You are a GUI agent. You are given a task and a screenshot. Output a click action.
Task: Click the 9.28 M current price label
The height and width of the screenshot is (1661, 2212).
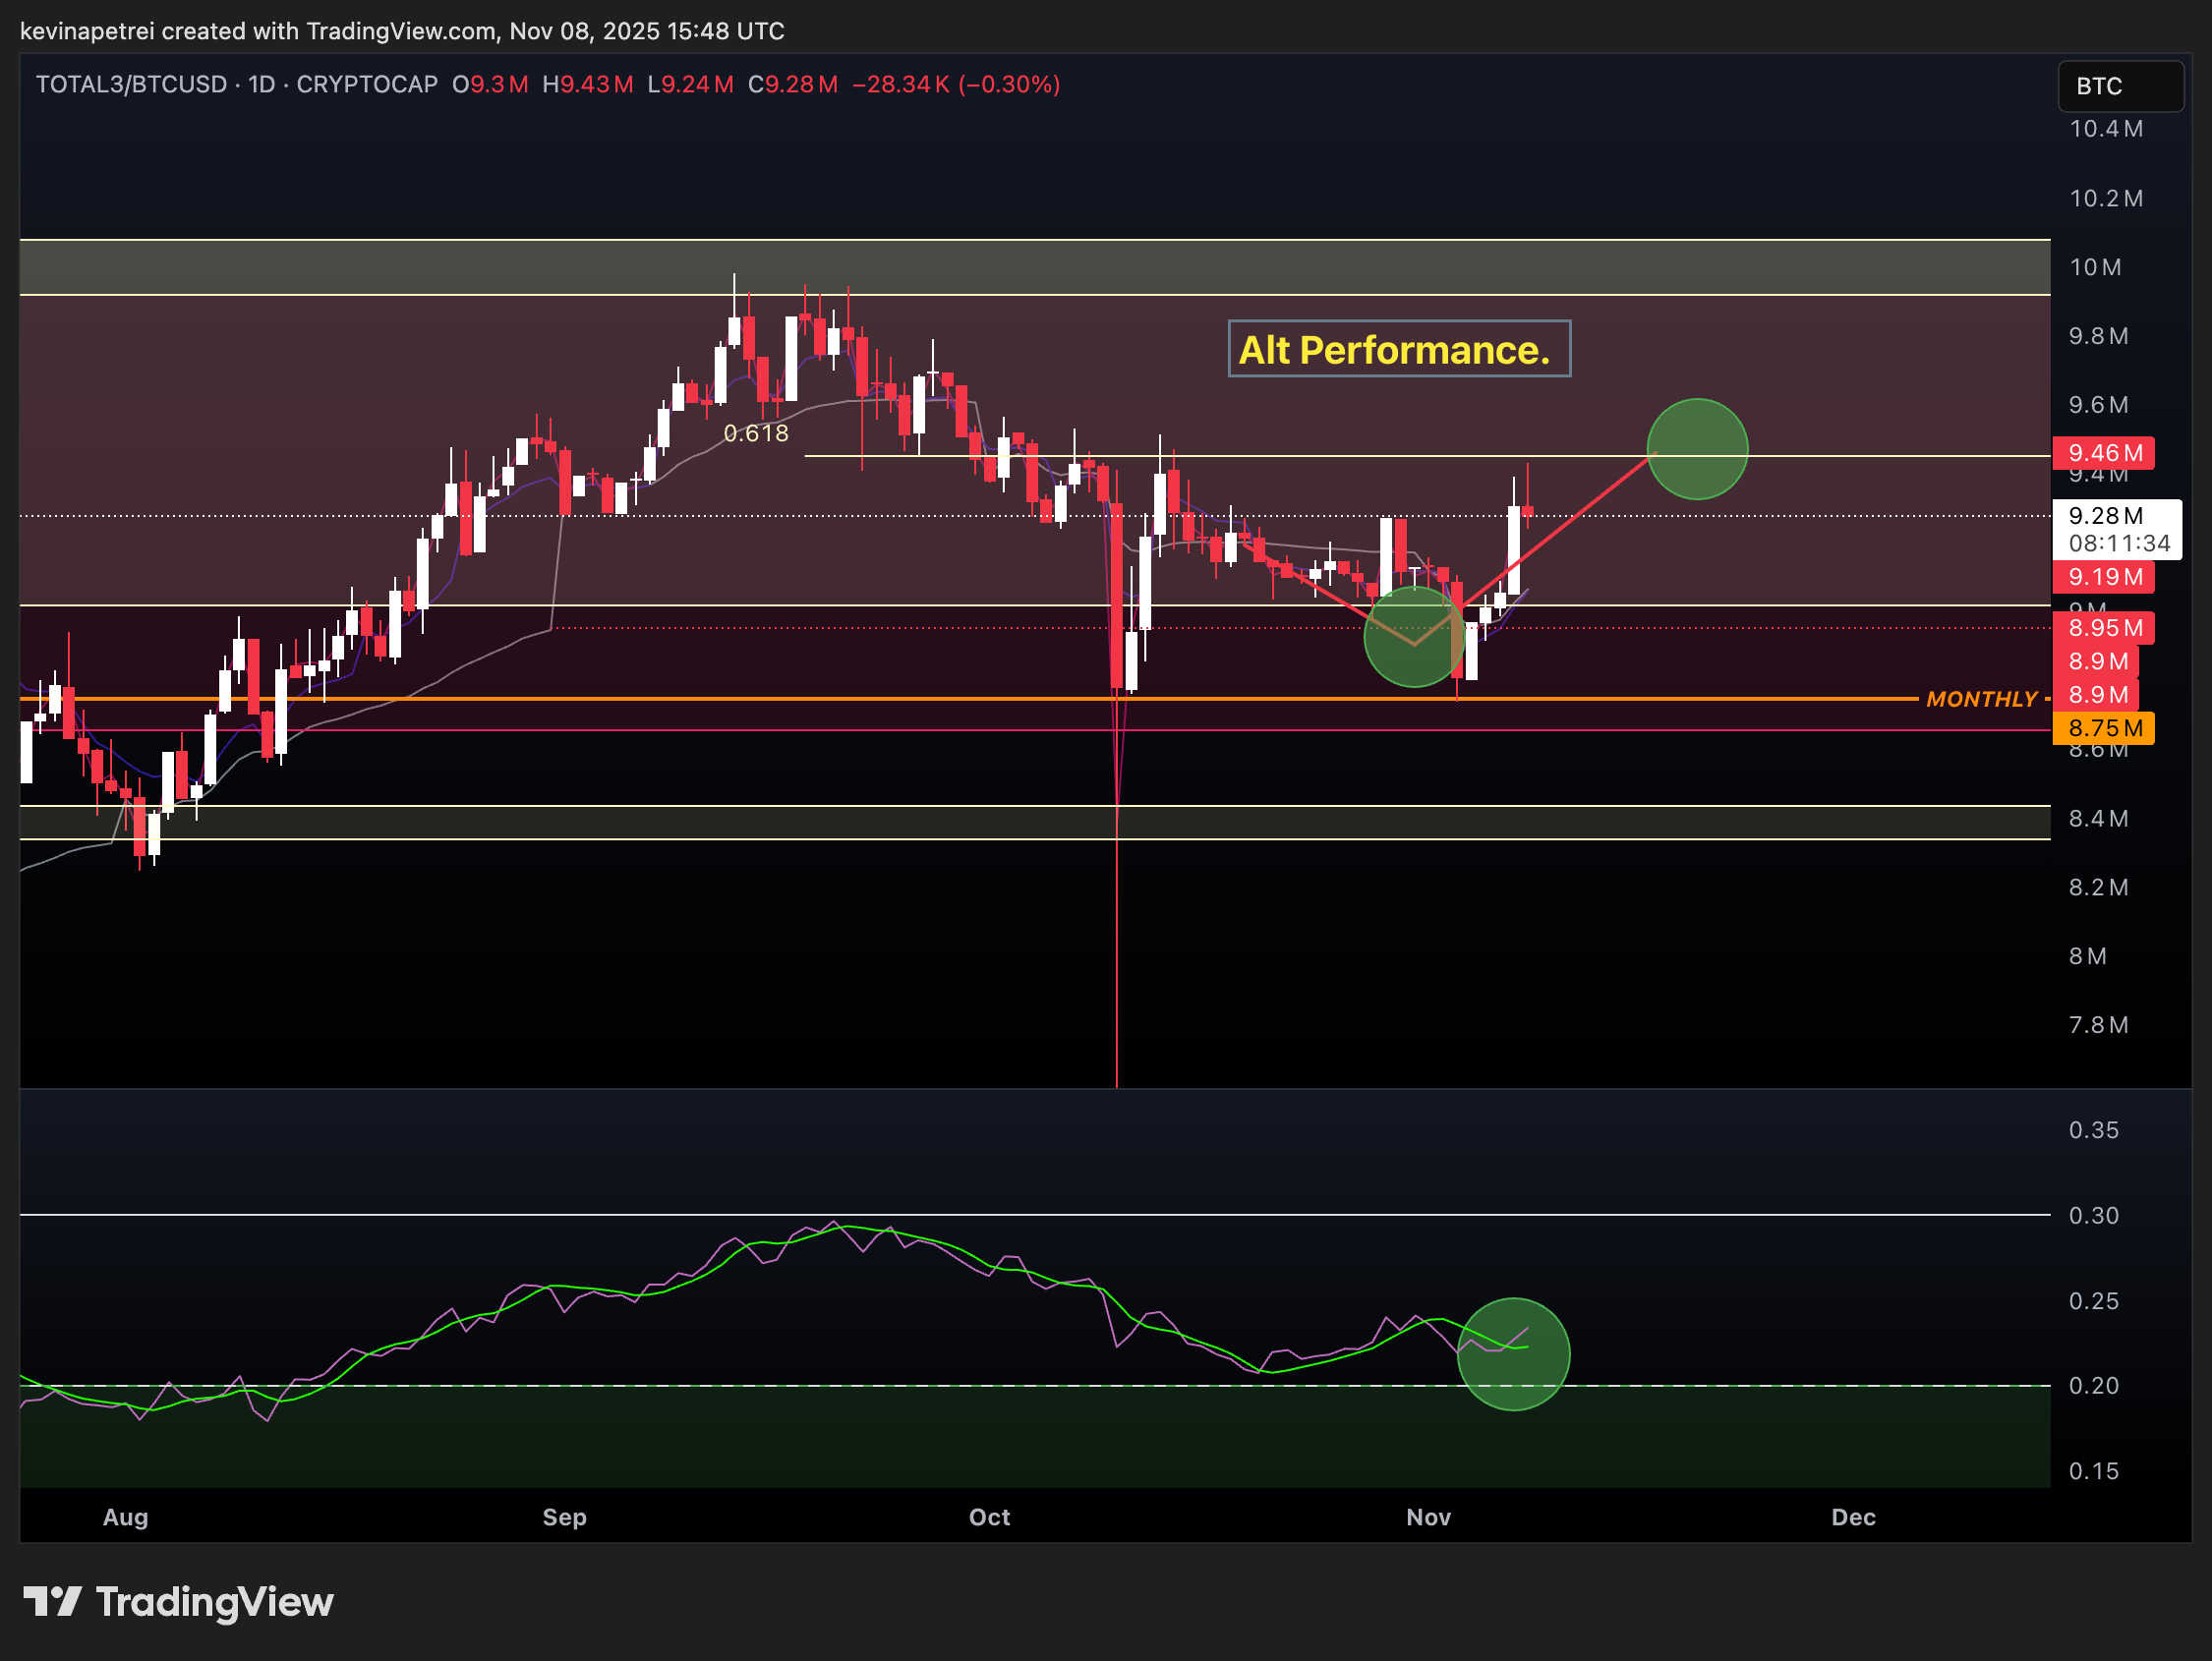tap(2105, 516)
